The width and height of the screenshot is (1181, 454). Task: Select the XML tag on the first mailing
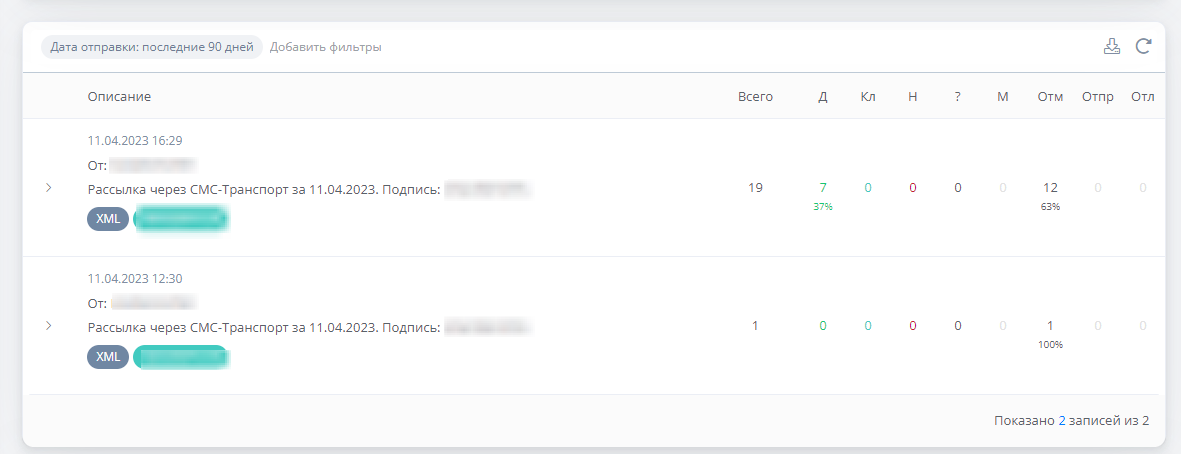[108, 218]
